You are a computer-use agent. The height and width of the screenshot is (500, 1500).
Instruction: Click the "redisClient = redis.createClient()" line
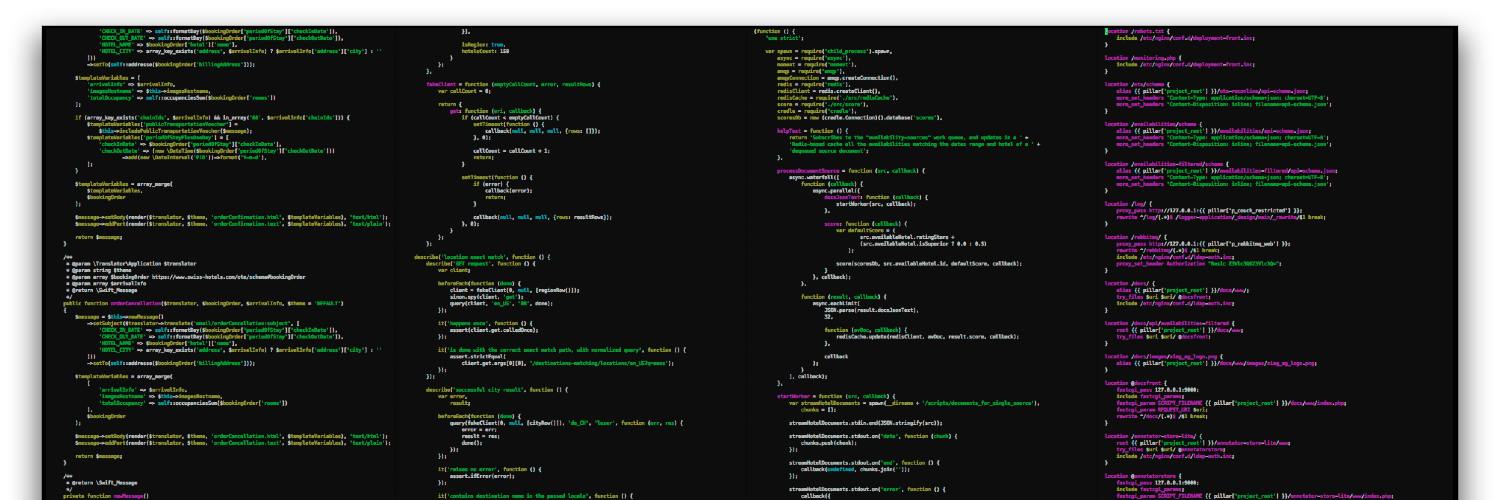click(829, 91)
